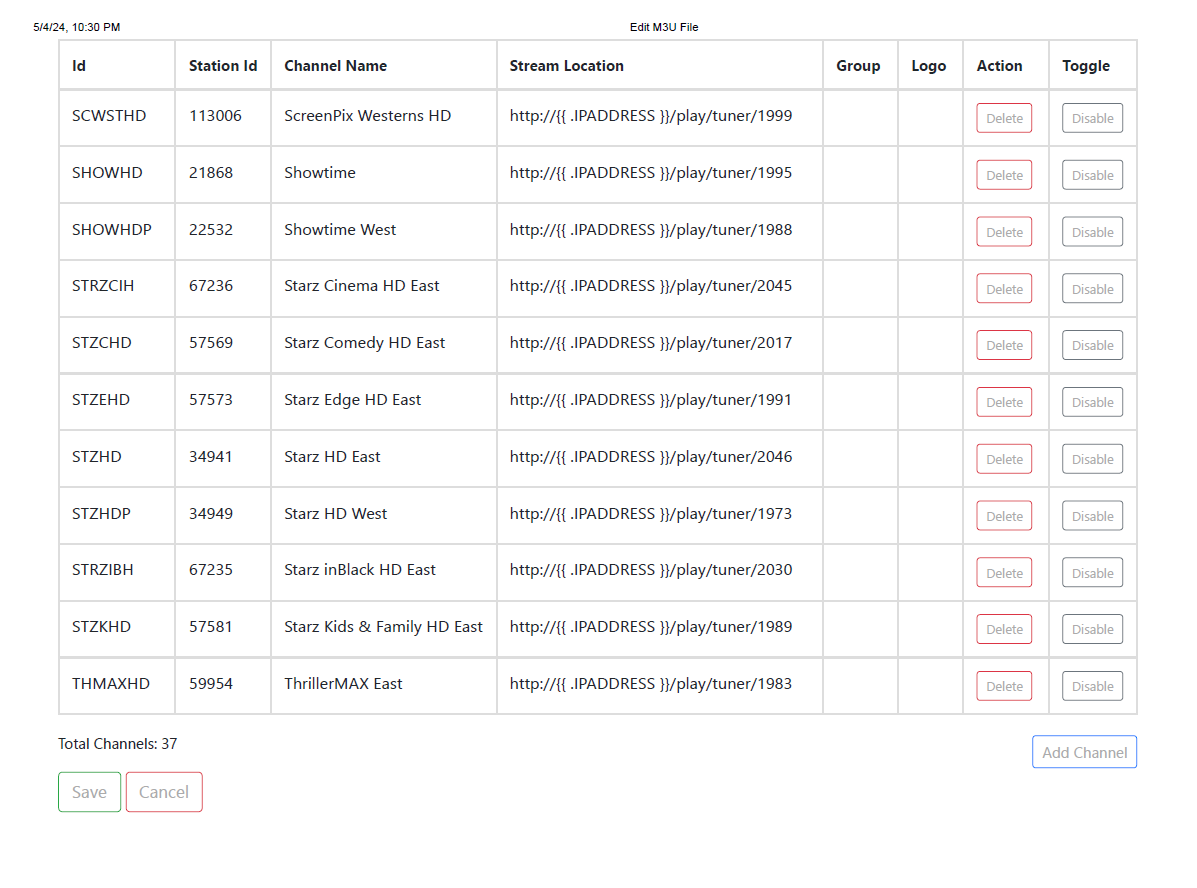
Task: Delete the ScreenPix Westerns HD channel
Action: point(1004,118)
